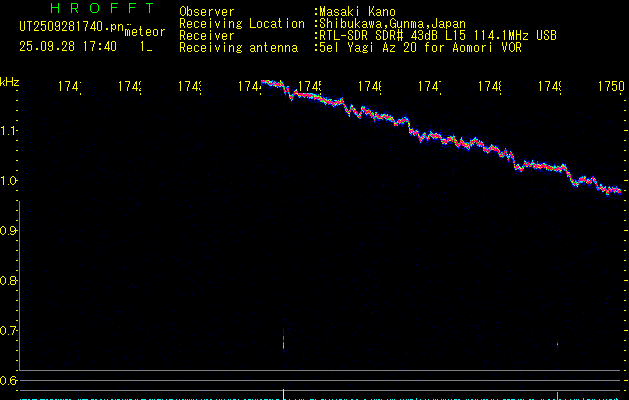Click the meteor label
This screenshot has height=400, width=629.
pyautogui.click(x=145, y=32)
